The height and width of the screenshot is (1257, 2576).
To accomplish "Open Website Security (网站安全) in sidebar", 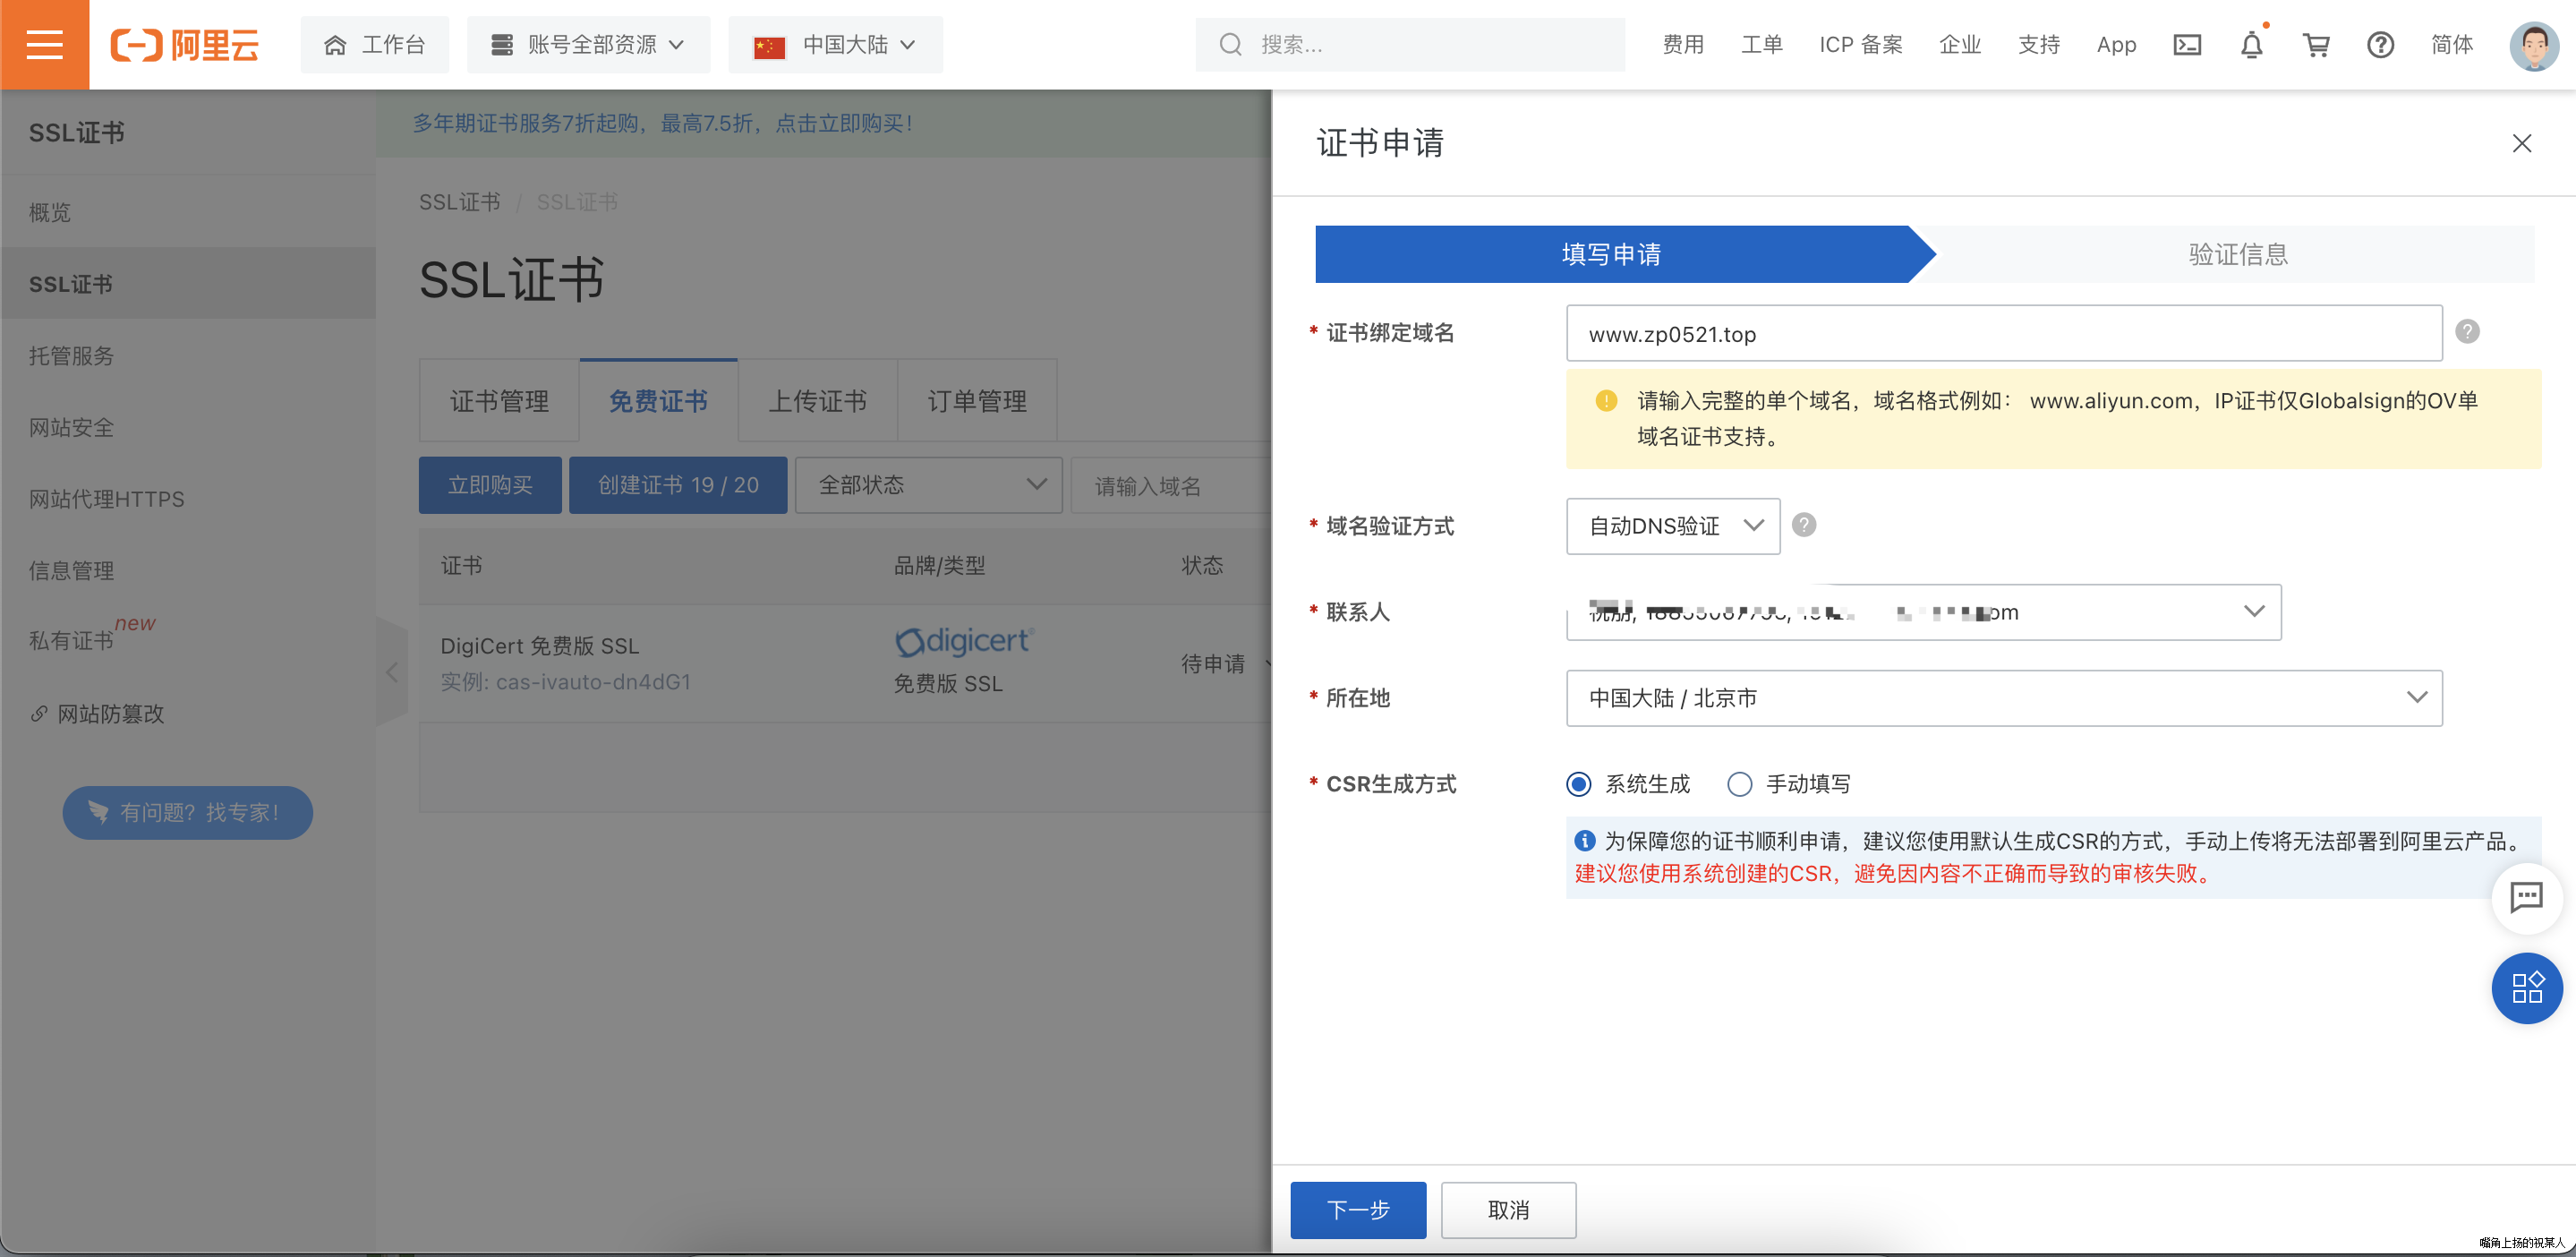I will click(x=188, y=428).
